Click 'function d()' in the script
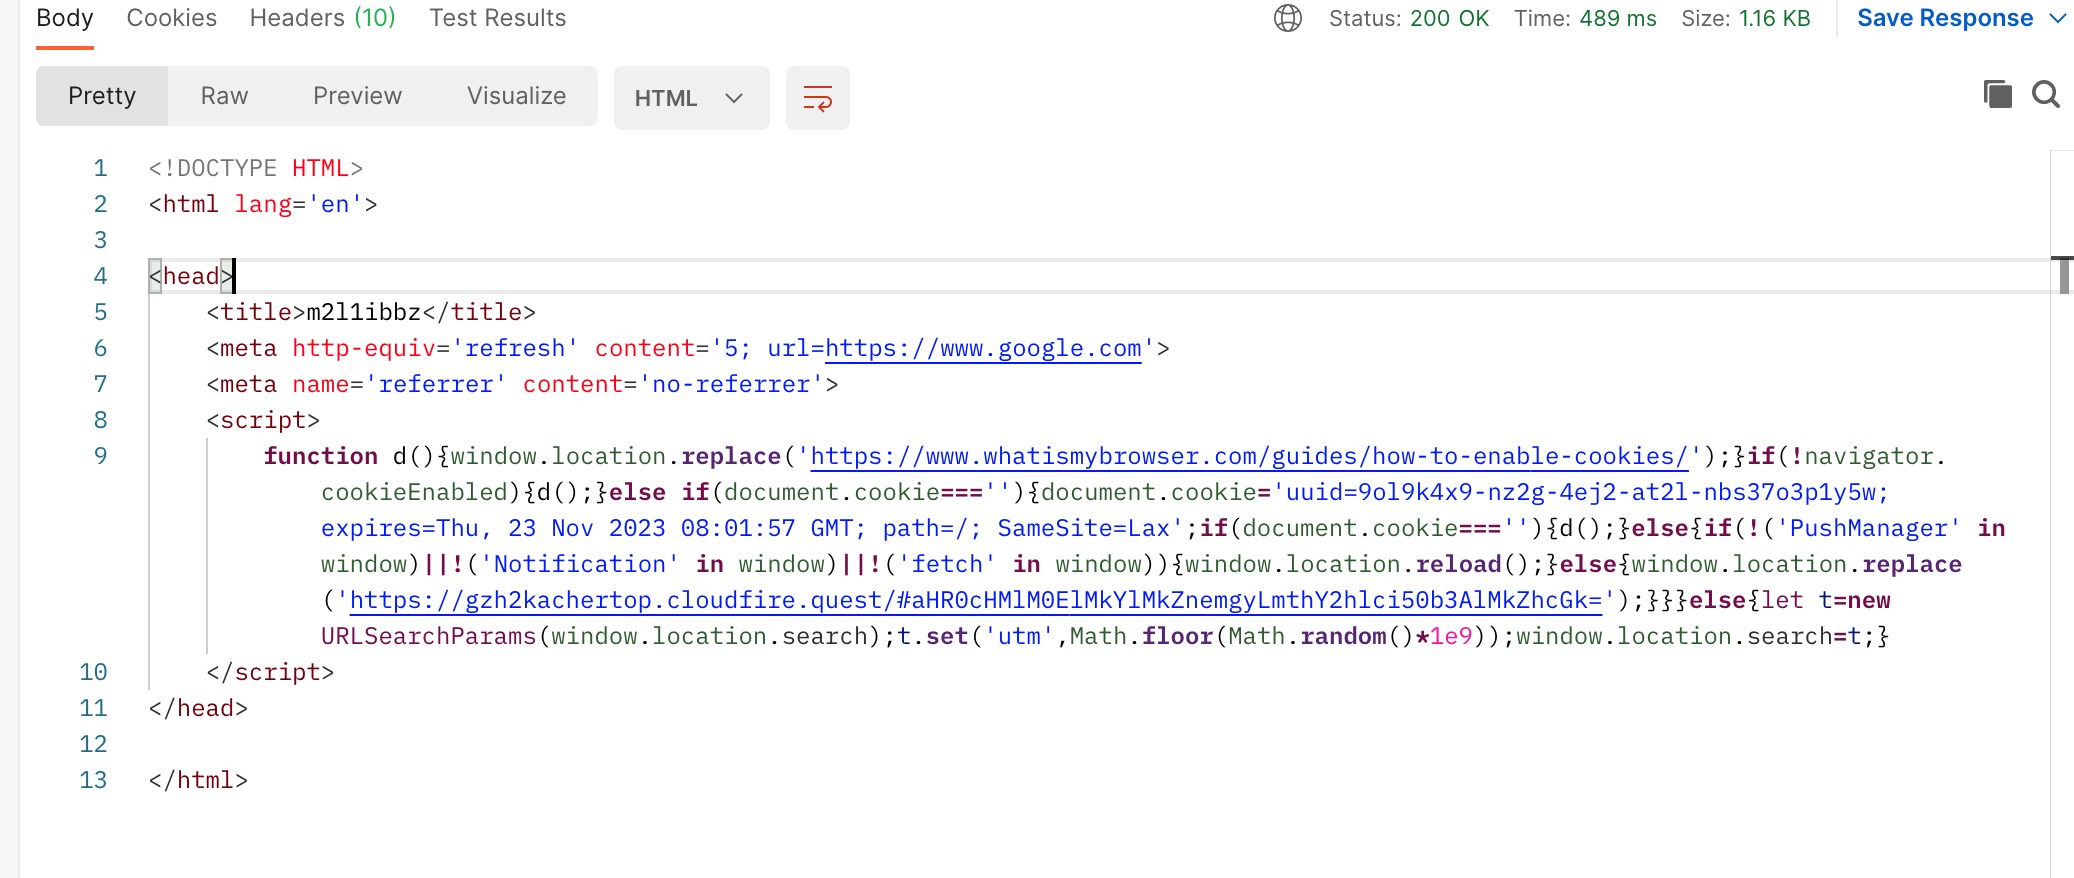Screen dimensions: 2074x878 click(349, 456)
